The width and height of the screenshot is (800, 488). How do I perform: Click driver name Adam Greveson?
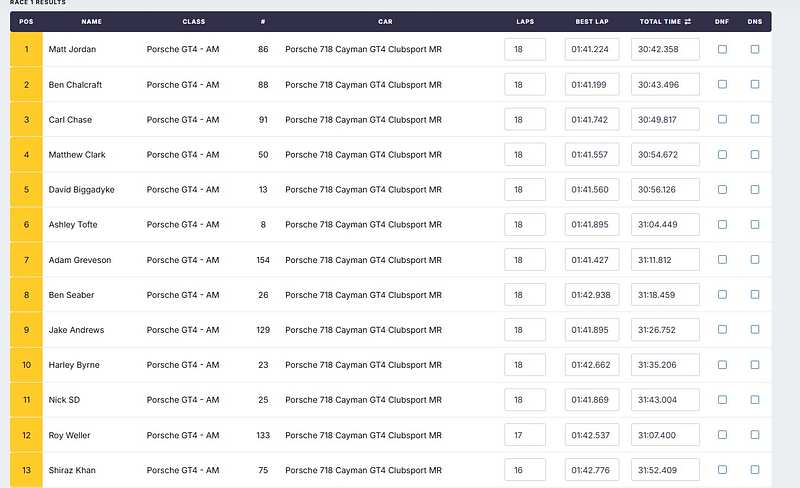tap(80, 260)
